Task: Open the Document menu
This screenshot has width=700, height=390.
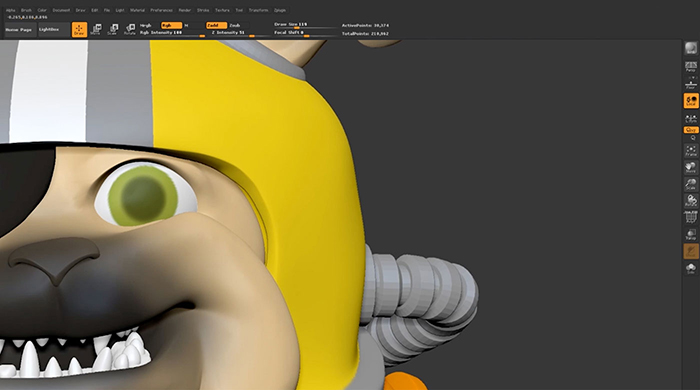Action: pos(61,10)
